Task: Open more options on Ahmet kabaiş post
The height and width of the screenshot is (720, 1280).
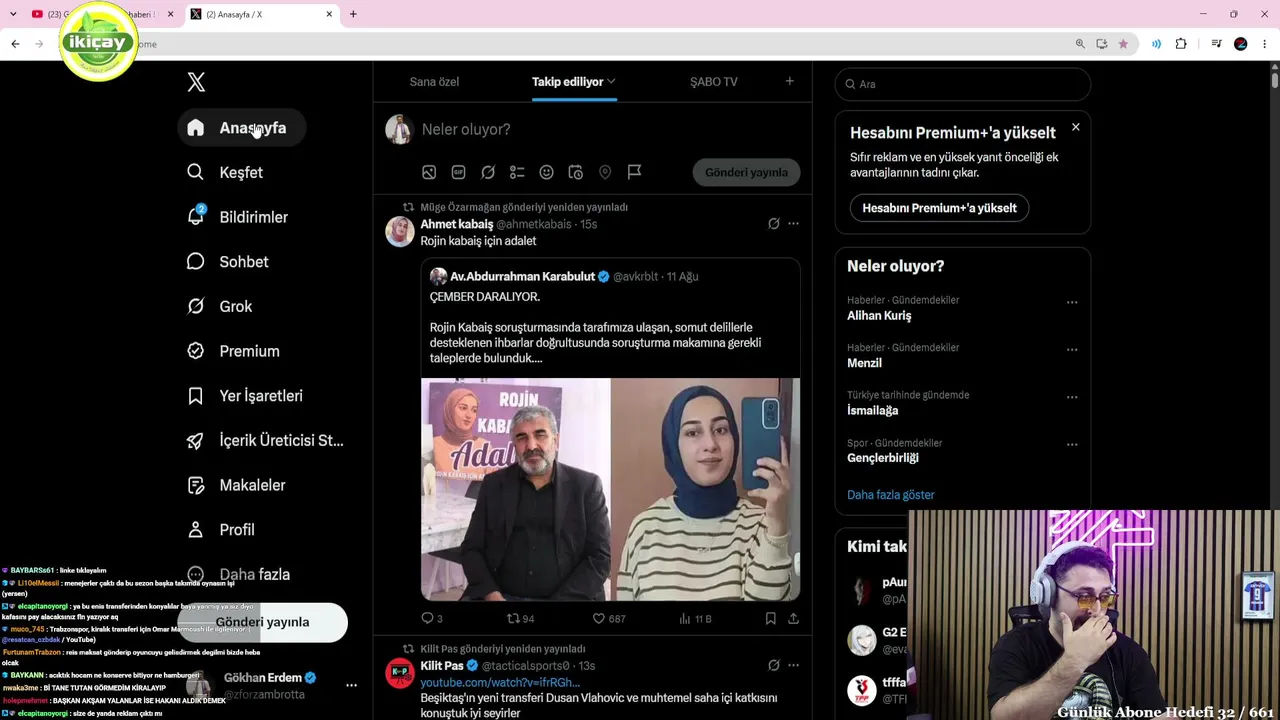Action: (793, 224)
